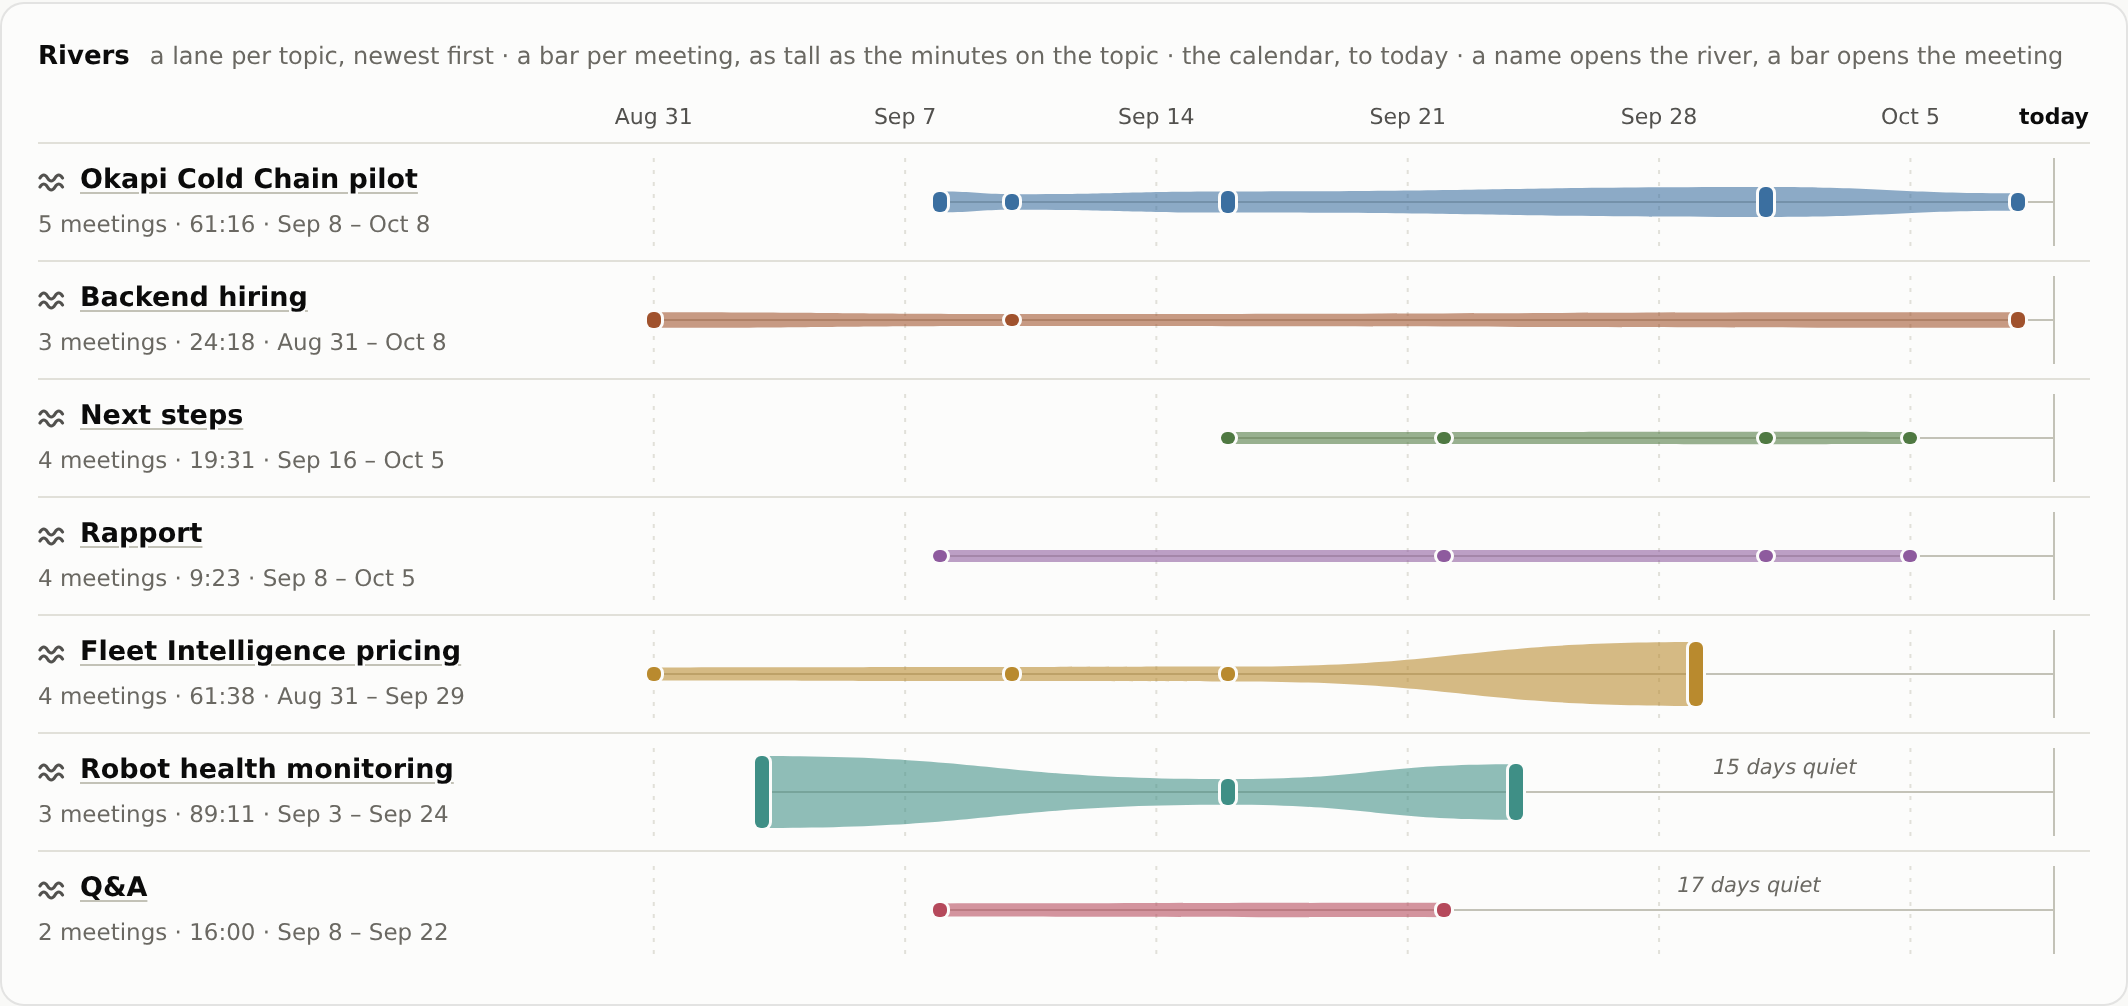2128x1006 pixels.
Task: Click the wave icon beside Robot health monitoring
Action: pyautogui.click(x=51, y=771)
